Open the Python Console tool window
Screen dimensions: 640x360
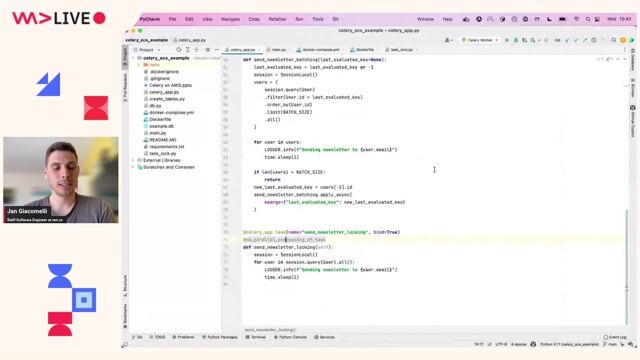(x=290, y=337)
